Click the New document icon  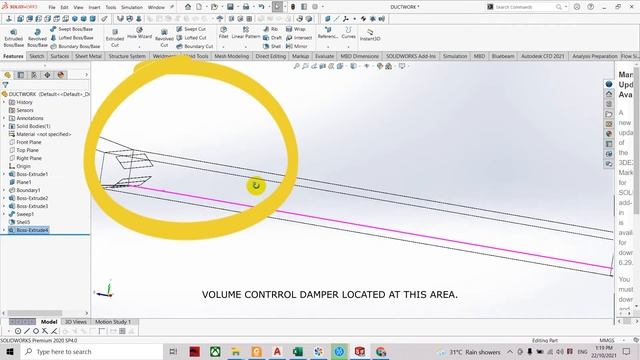[199, 7]
